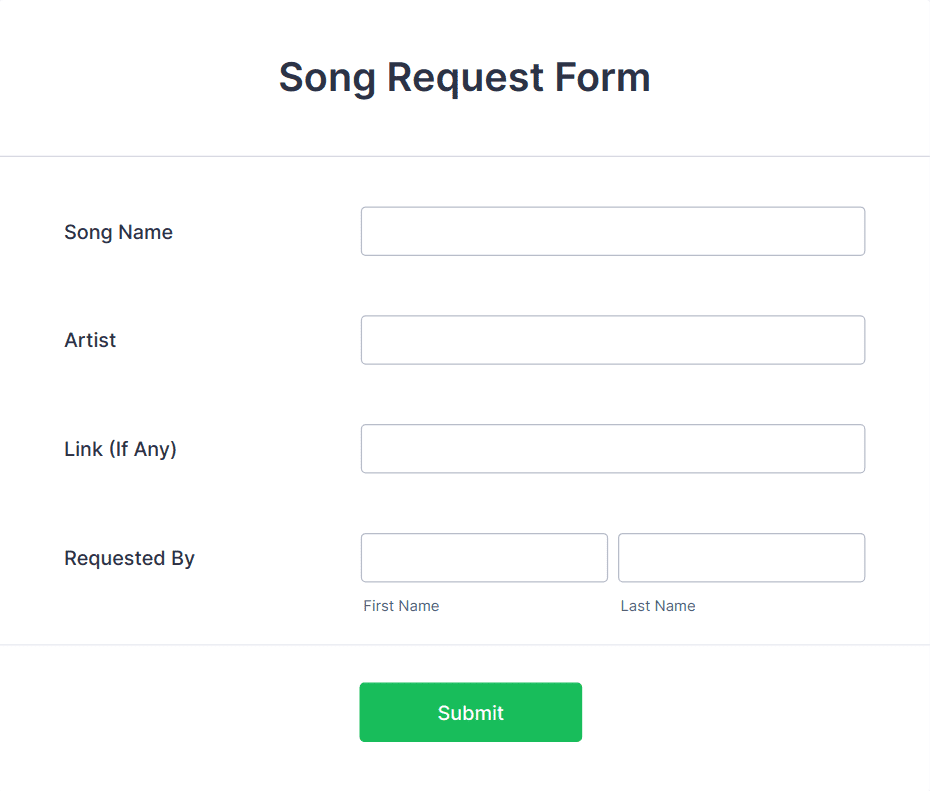930x791 pixels.
Task: Click the field beside Link (If Any)
Action: (612, 448)
